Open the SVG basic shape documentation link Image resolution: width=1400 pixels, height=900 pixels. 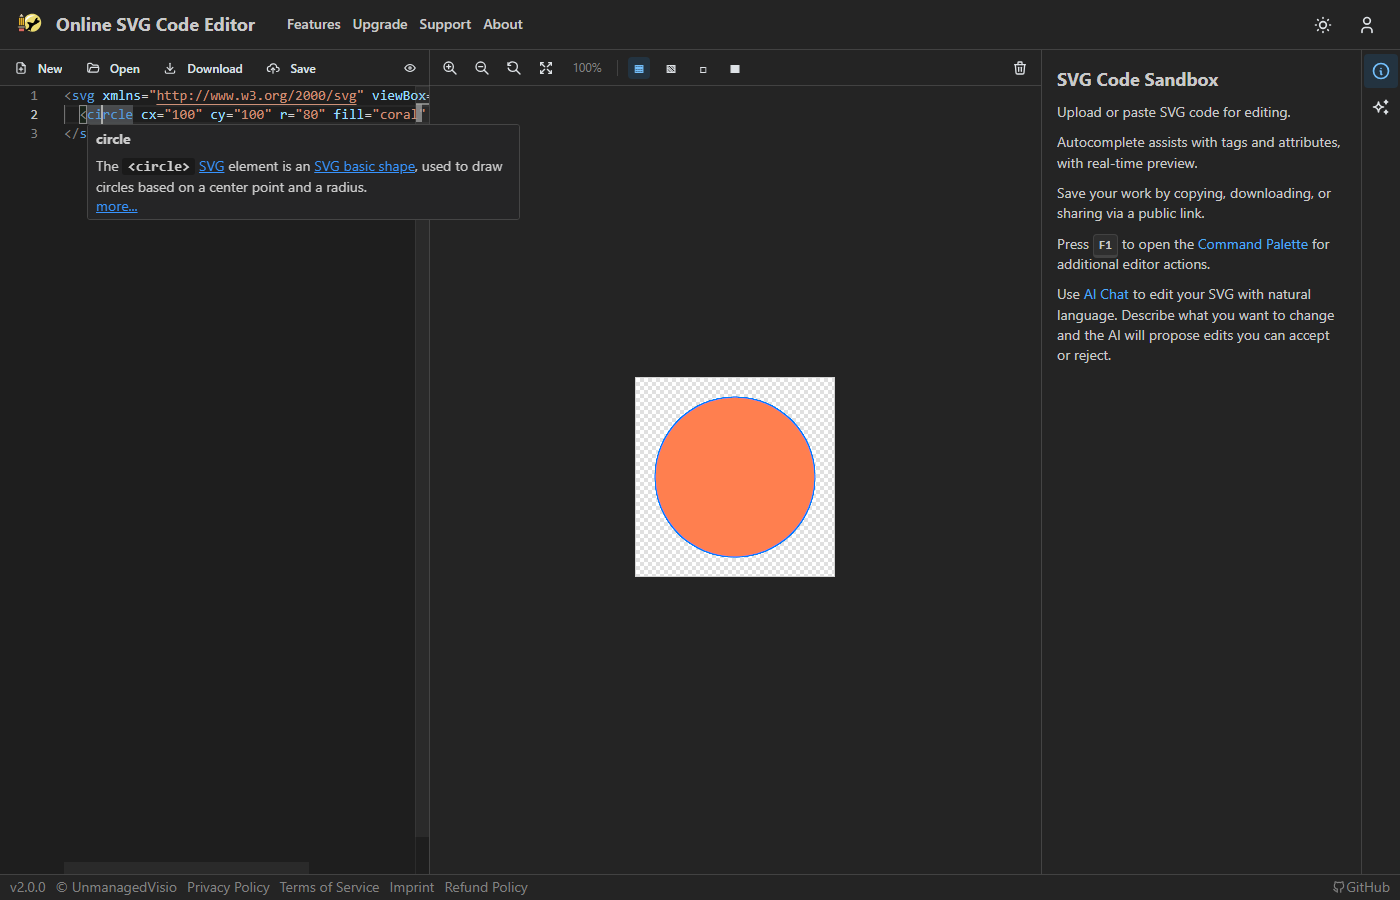coord(364,166)
